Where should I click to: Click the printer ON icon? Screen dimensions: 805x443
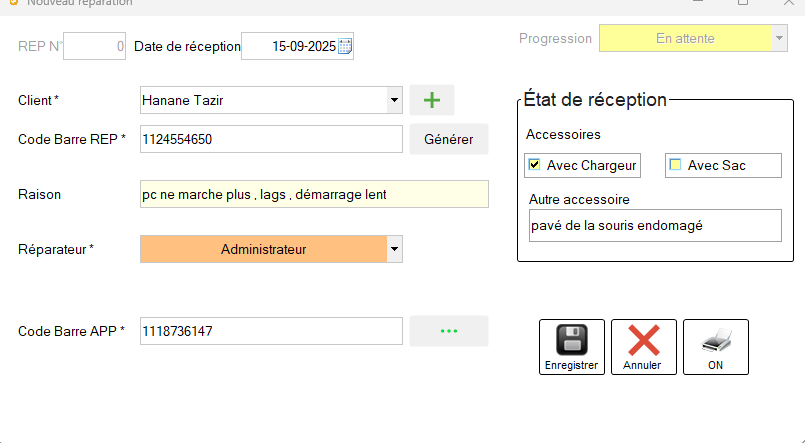[x=715, y=340]
